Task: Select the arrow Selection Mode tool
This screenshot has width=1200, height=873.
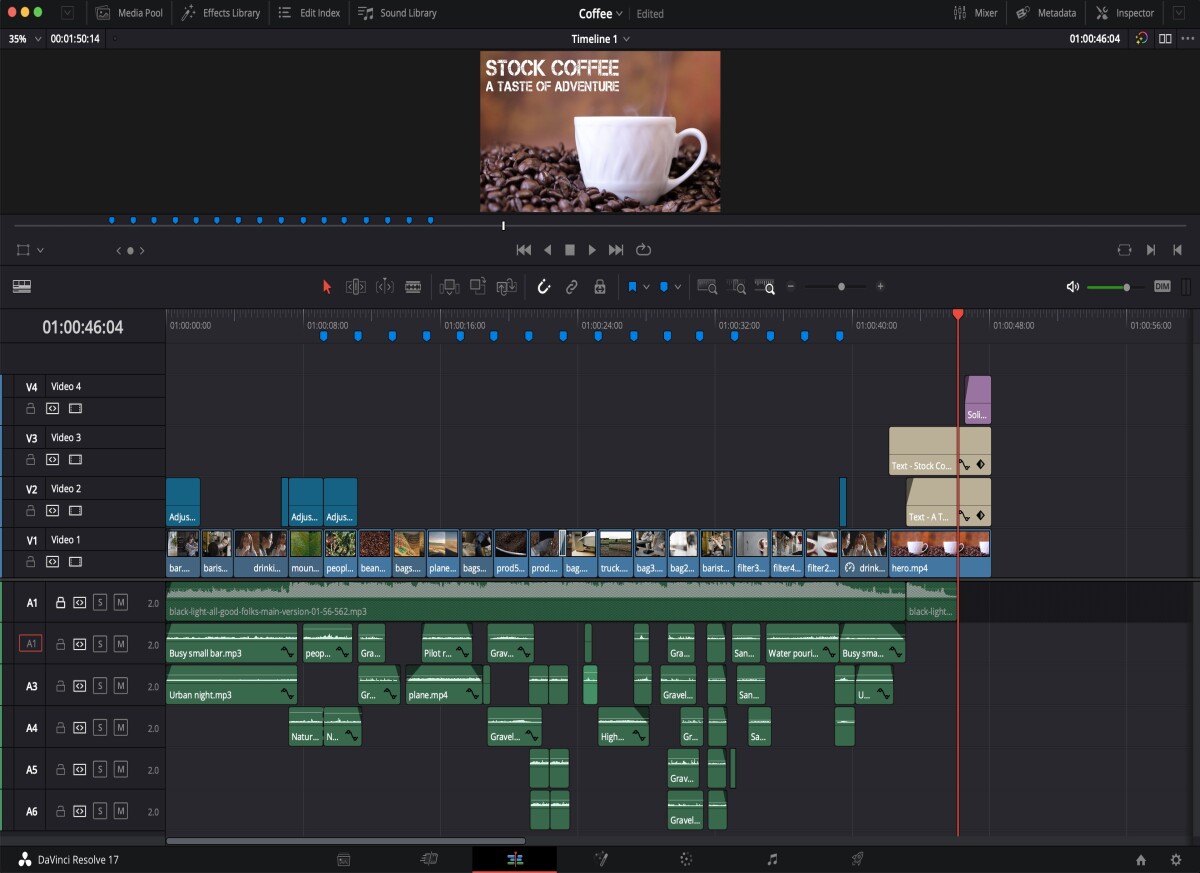Action: click(326, 287)
